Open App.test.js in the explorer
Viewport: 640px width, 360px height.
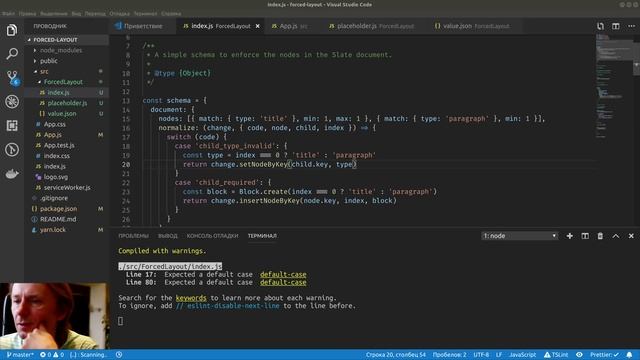[x=59, y=145]
